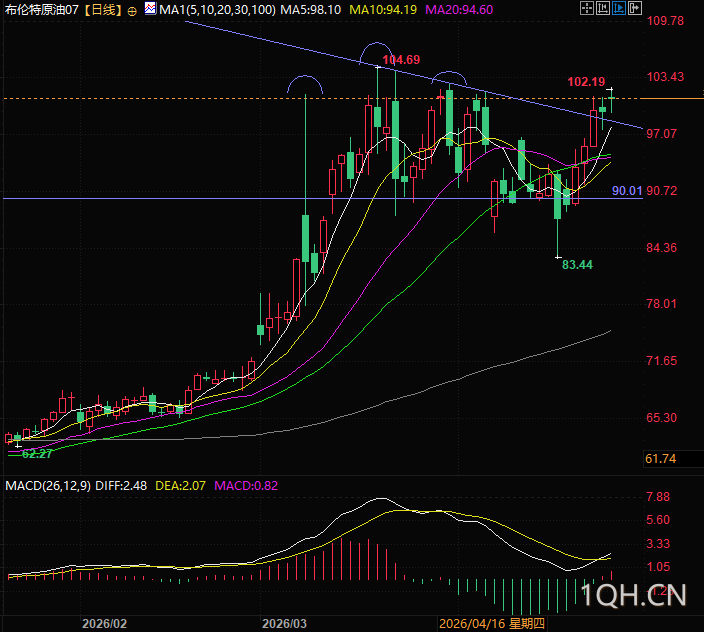
Task: Click the indicator chart icon before MA1
Action: point(150,9)
